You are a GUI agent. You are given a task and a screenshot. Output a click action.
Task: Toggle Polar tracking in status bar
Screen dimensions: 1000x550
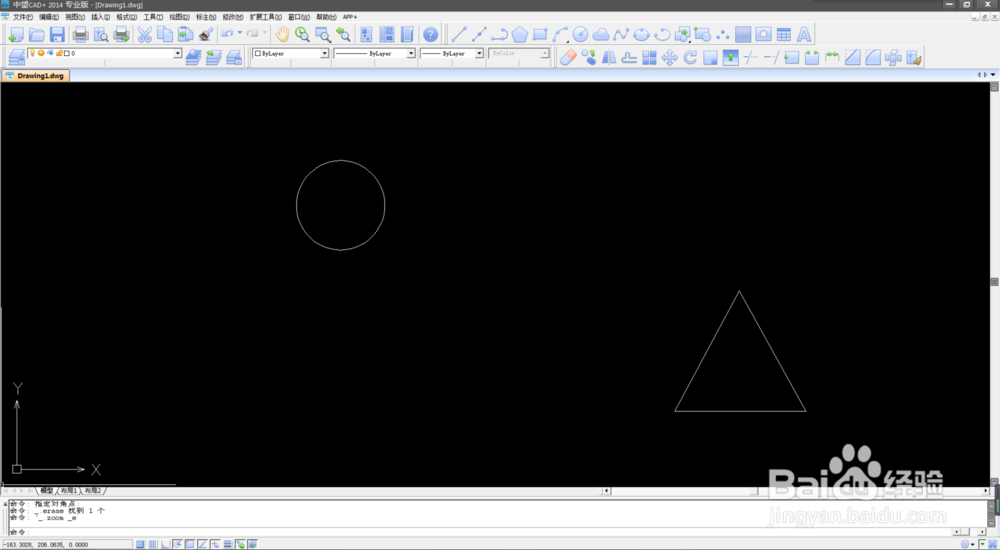(x=177, y=544)
